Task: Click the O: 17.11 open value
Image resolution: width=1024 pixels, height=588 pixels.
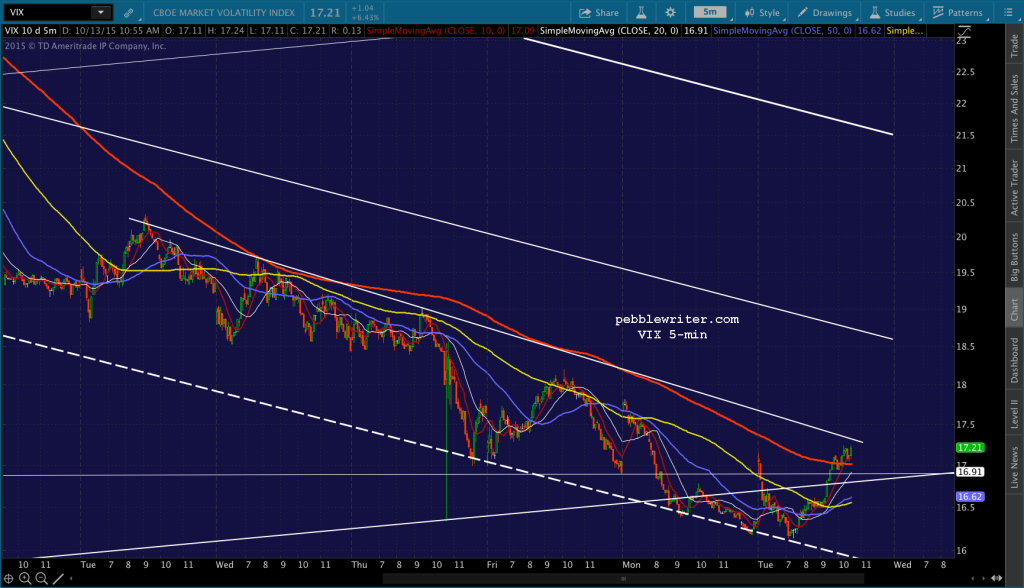Action: [184, 31]
